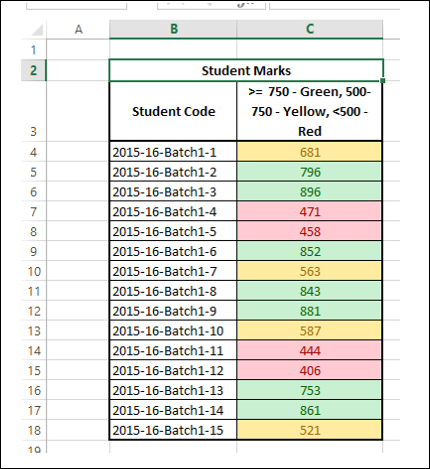The width and height of the screenshot is (430, 469).
Task: Select cell 2015-16-Batch1-2
Action: [x=173, y=172]
